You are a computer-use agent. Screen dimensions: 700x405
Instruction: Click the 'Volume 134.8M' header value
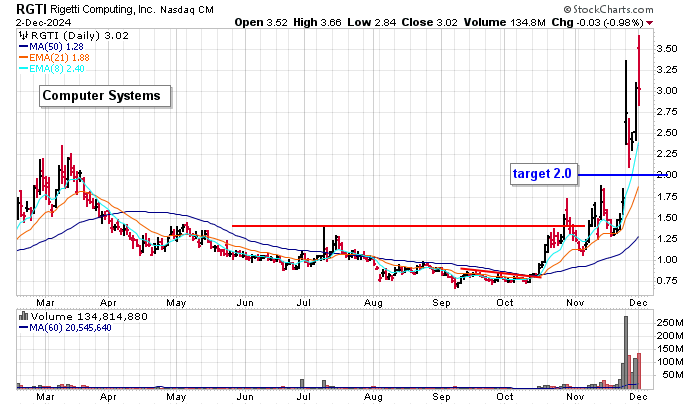point(504,22)
